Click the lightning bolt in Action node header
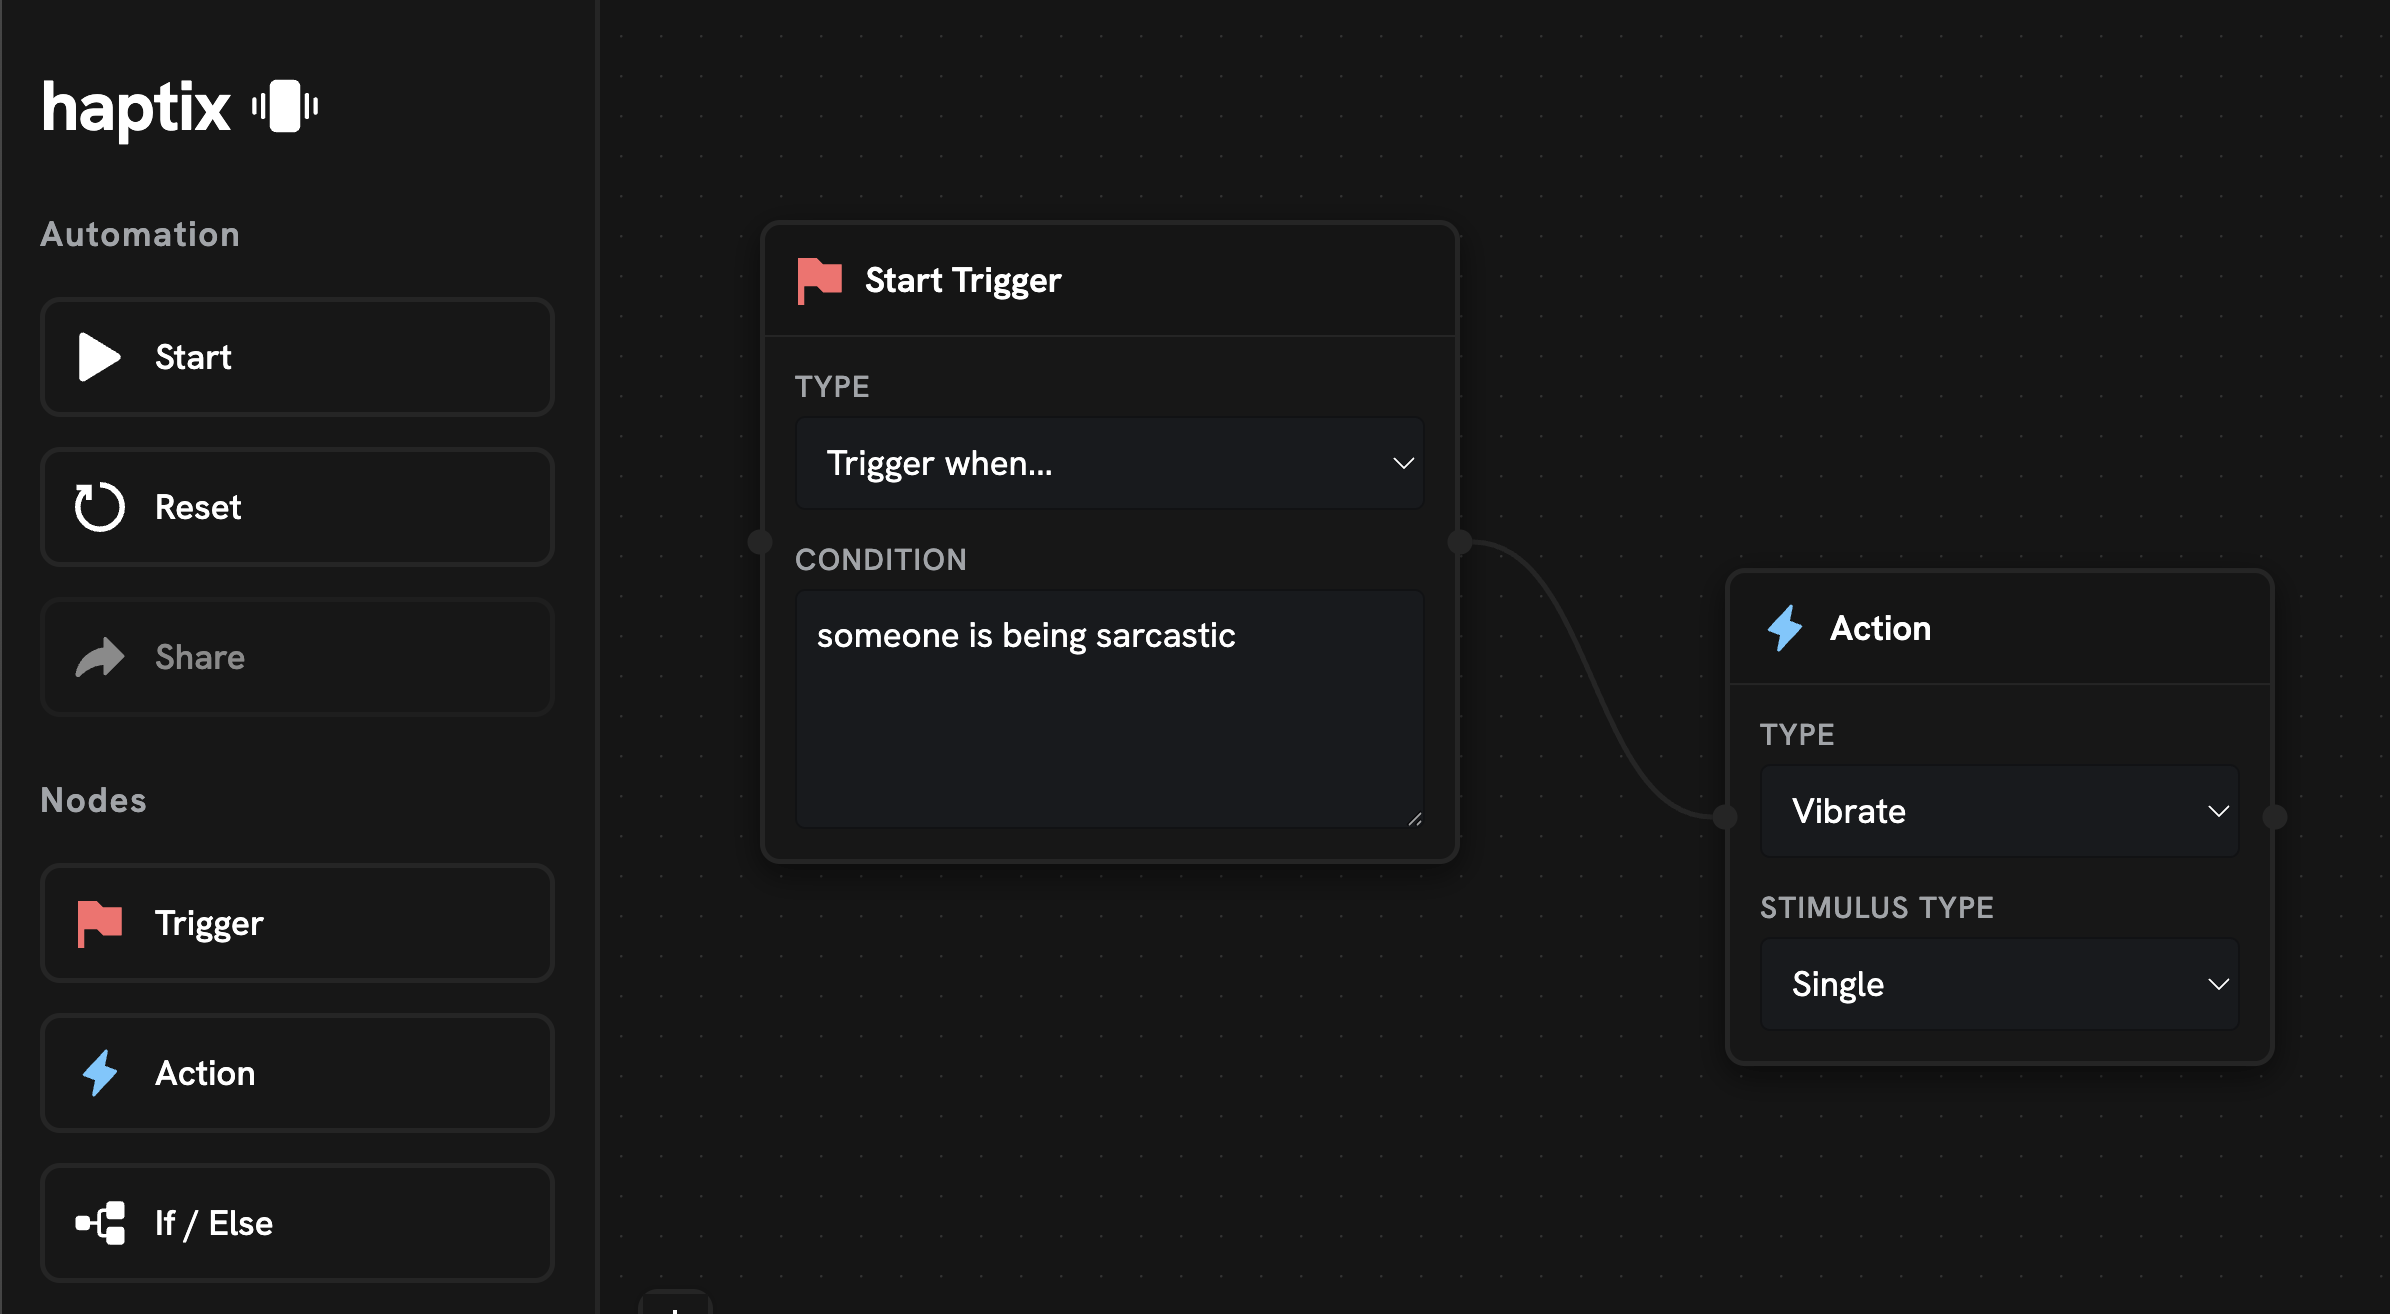Image resolution: width=2390 pixels, height=1314 pixels. click(x=1784, y=628)
